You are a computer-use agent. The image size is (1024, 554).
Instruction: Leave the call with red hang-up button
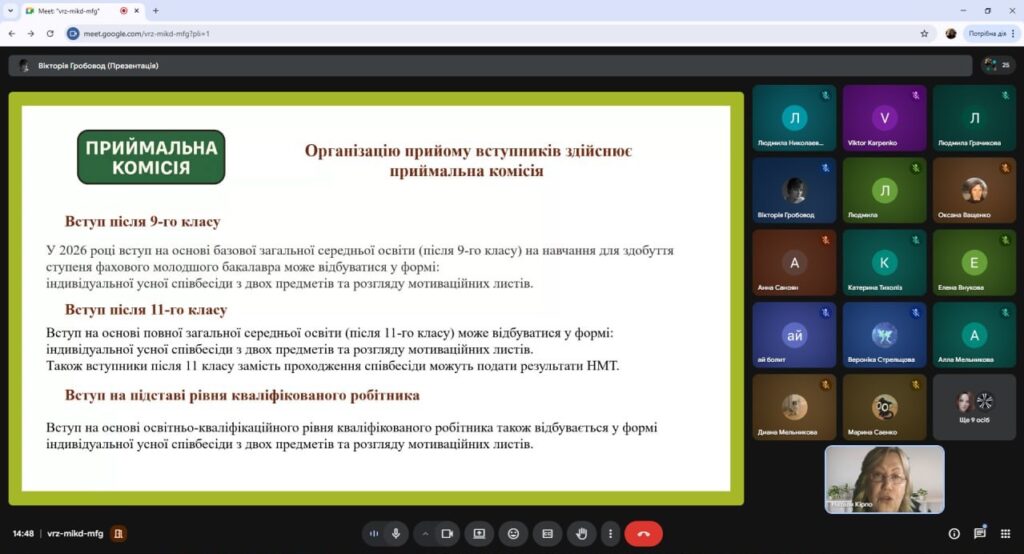tap(643, 534)
